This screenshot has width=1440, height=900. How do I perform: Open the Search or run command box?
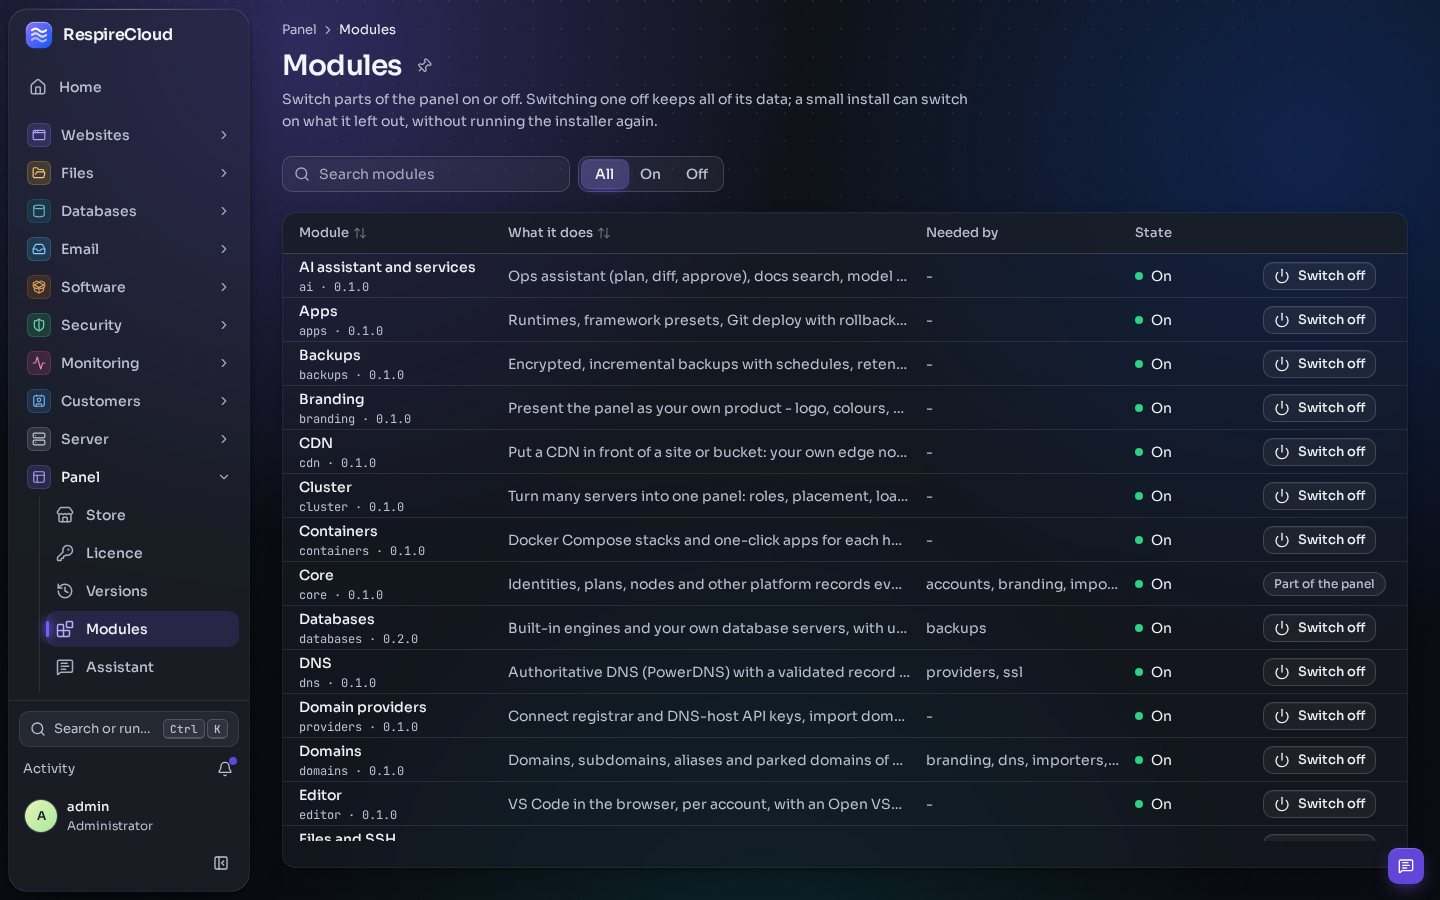click(129, 729)
